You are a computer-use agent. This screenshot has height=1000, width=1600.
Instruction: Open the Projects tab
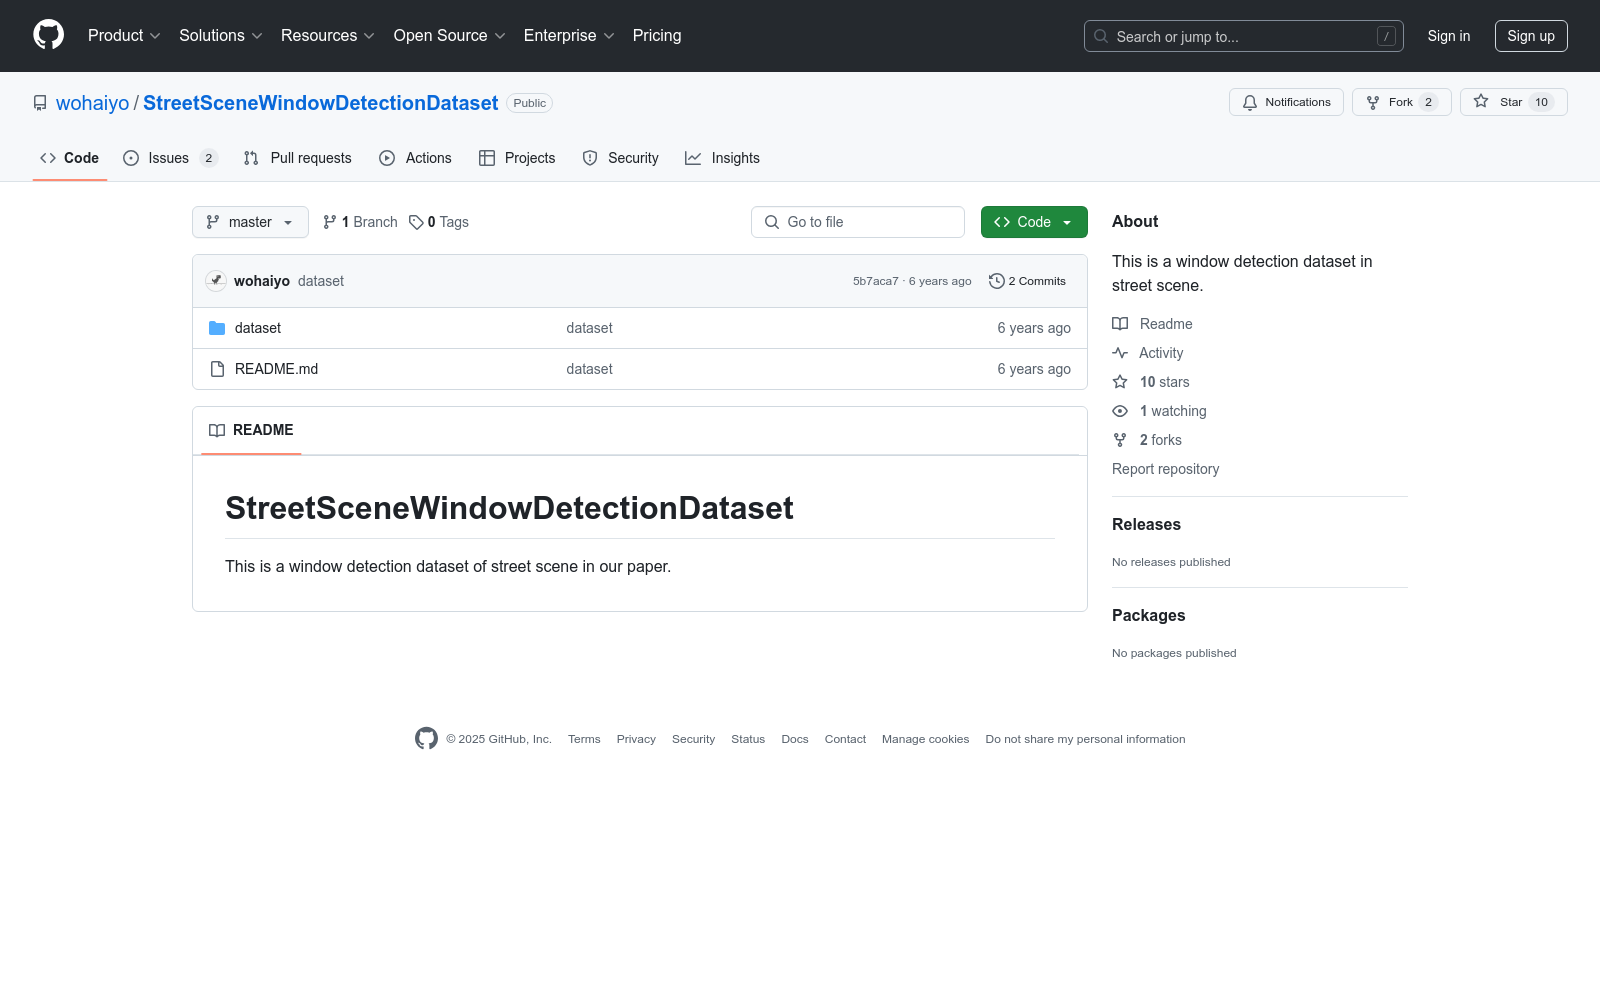pyautogui.click(x=517, y=158)
